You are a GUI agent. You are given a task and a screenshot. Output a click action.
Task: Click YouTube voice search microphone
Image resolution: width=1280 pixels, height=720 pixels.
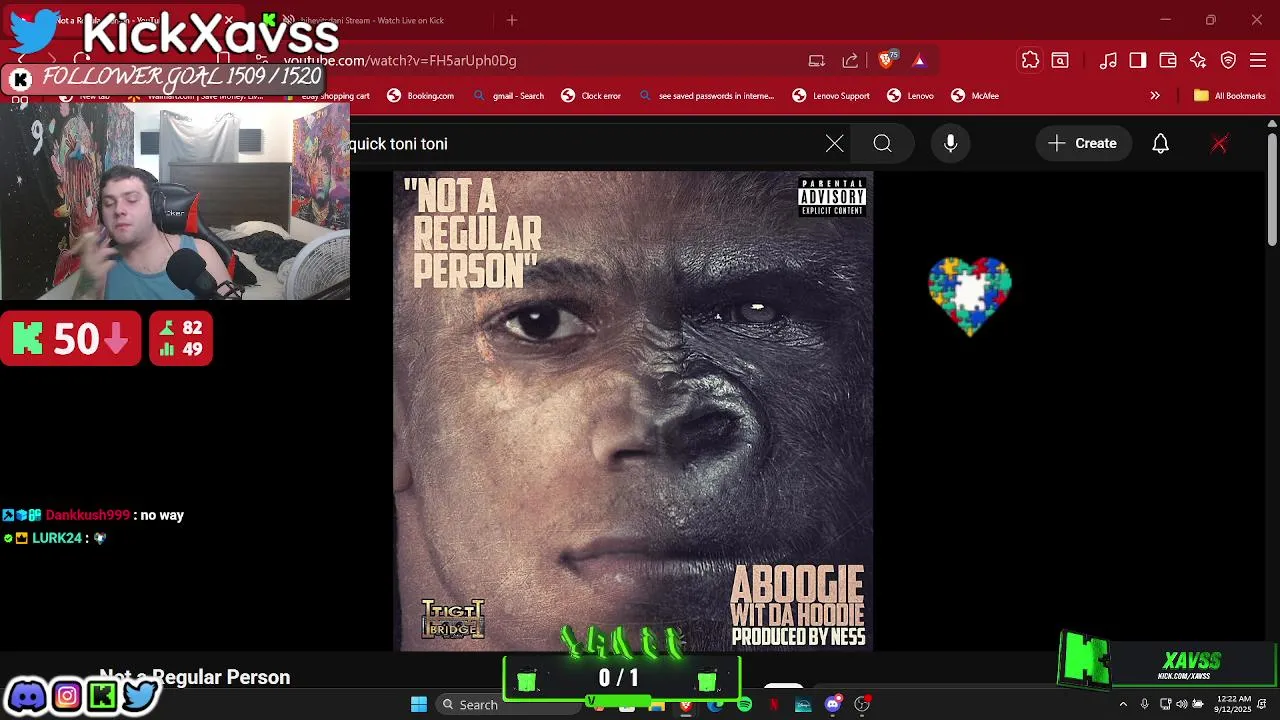950,143
